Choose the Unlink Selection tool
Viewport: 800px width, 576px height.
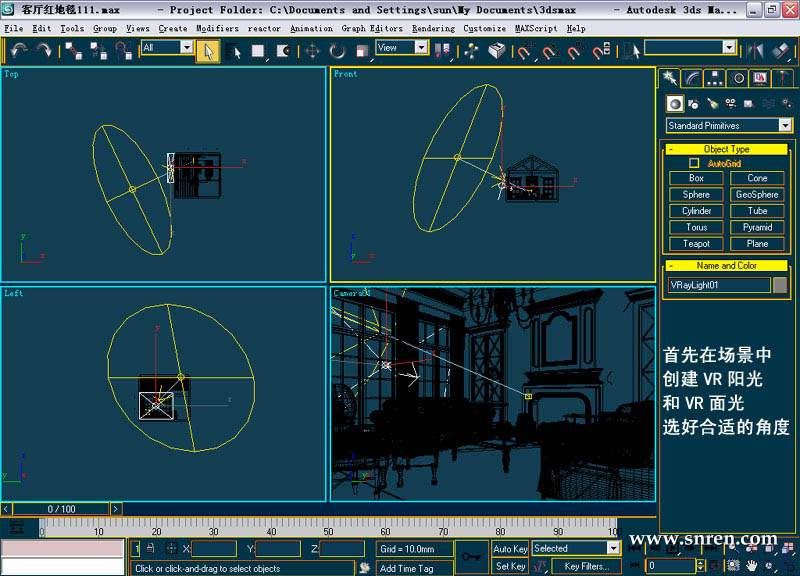click(98, 51)
